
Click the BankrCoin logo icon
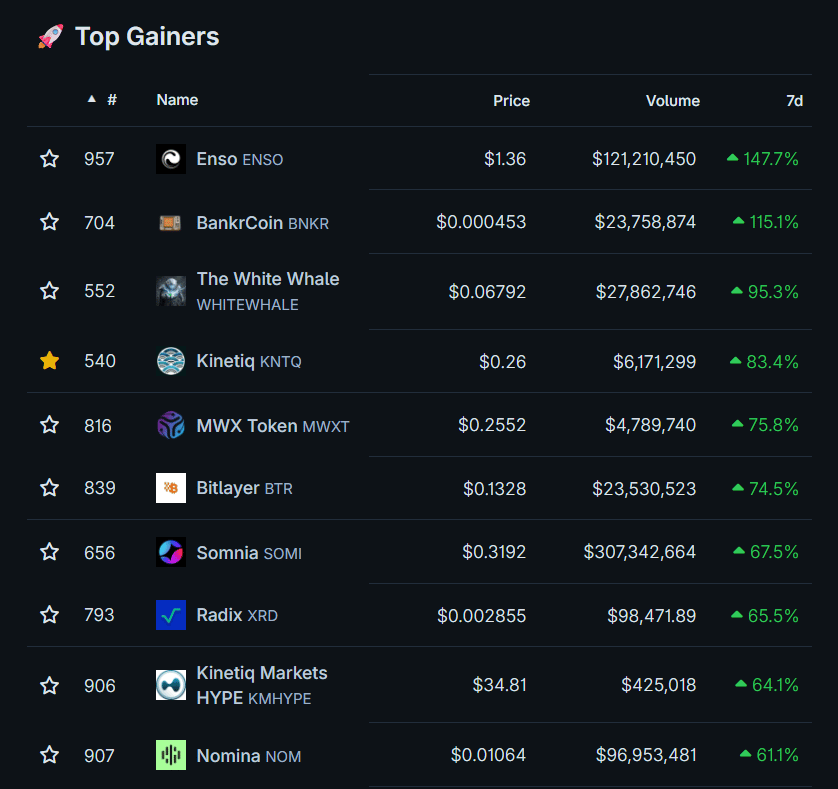coord(171,222)
